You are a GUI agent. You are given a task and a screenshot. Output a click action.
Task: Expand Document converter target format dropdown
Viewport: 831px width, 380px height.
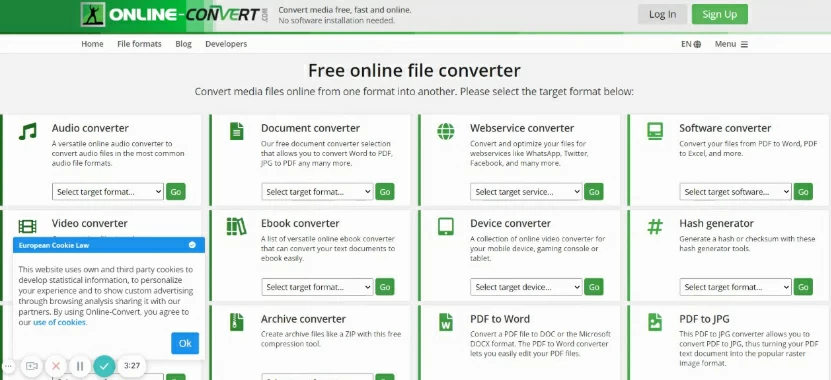[x=317, y=192]
